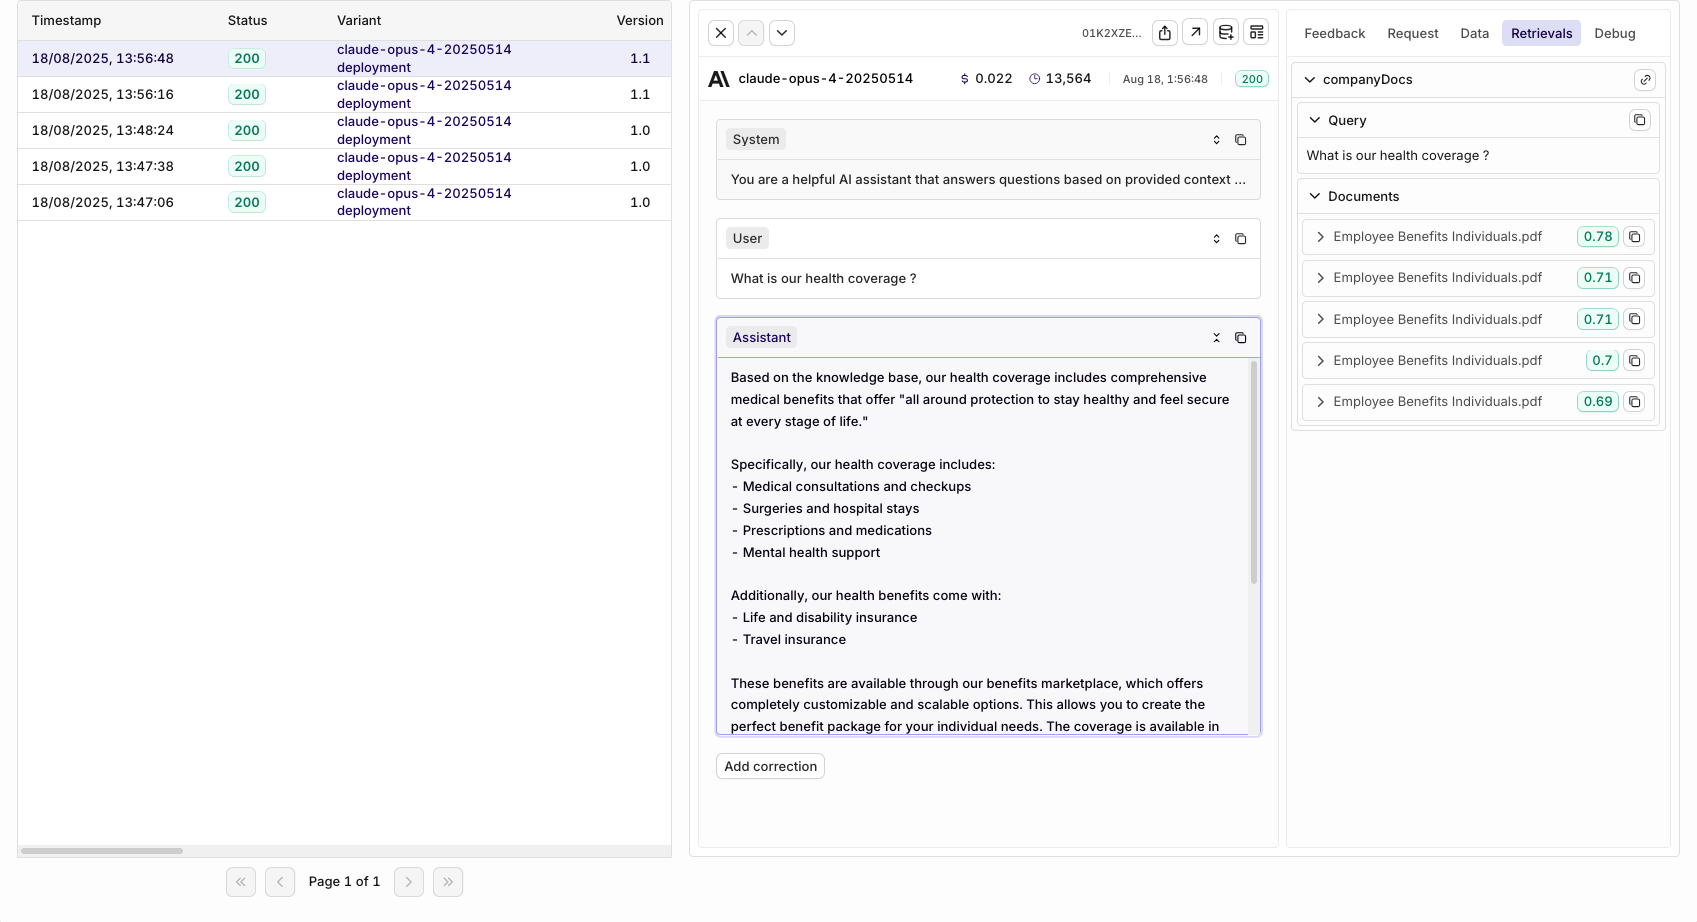Go to next log with down arrow
1697x922 pixels.
[x=782, y=33]
